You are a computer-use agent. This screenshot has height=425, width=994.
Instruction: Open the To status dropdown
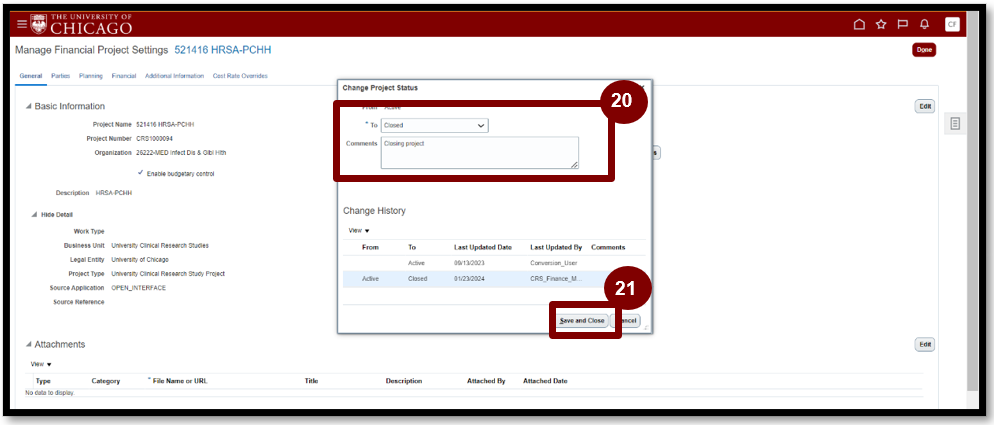[x=435, y=126]
